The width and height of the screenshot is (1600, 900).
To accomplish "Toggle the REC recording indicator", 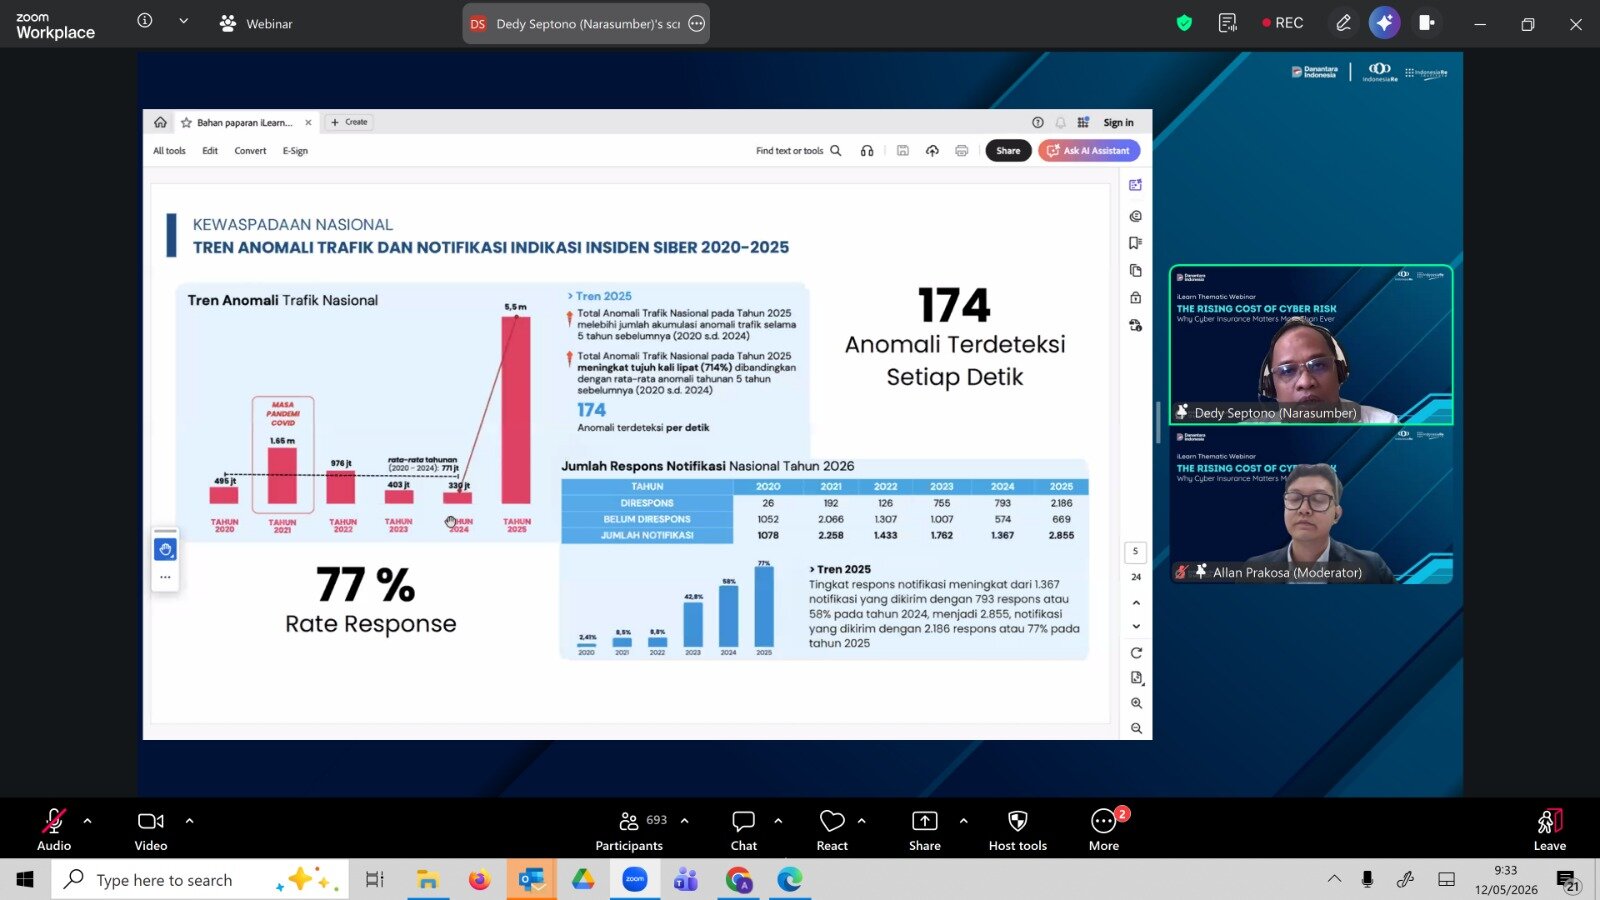I will pyautogui.click(x=1282, y=23).
